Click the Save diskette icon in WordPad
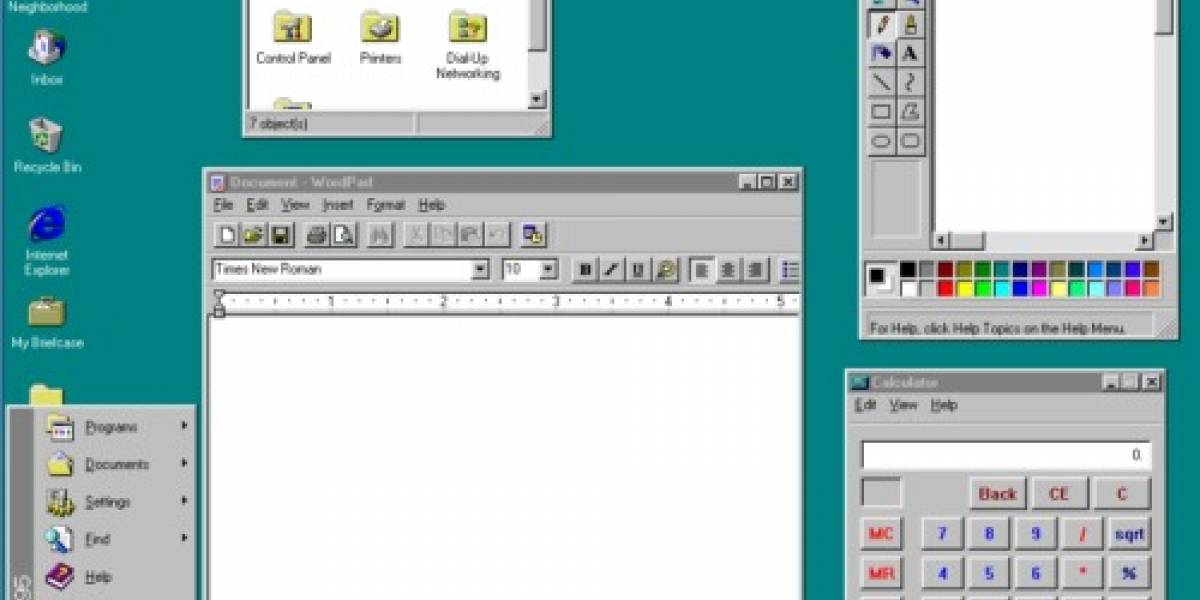The height and width of the screenshot is (600, 1200). click(x=280, y=235)
